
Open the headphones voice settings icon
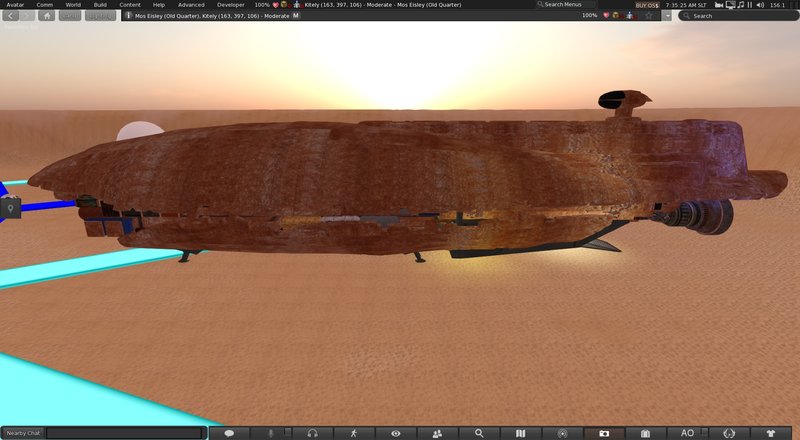point(312,433)
